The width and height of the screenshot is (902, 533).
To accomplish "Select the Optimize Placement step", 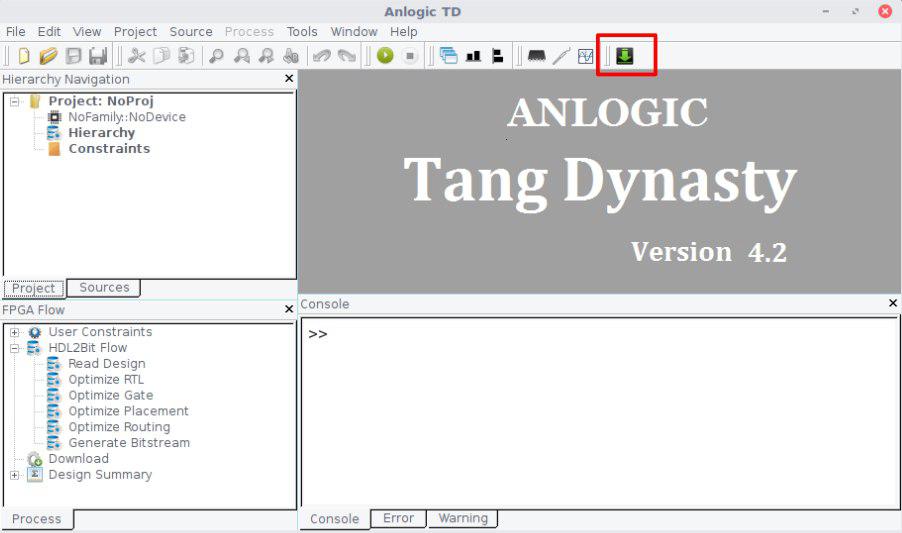I will (x=128, y=411).
